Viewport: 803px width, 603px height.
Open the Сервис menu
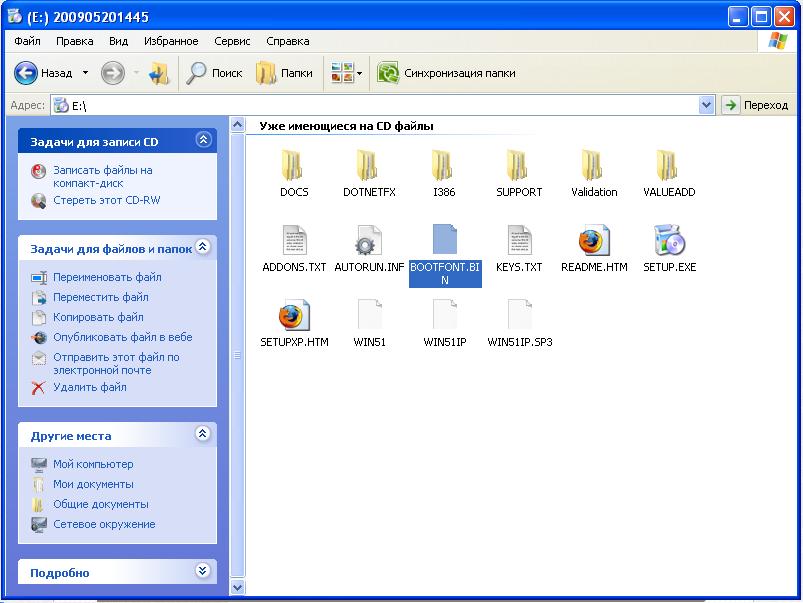pyautogui.click(x=232, y=41)
